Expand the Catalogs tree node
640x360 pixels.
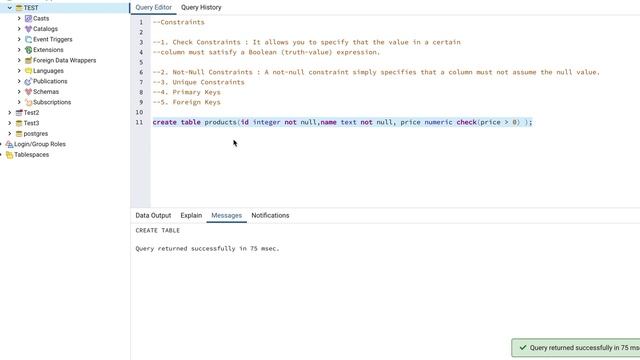(x=19, y=29)
